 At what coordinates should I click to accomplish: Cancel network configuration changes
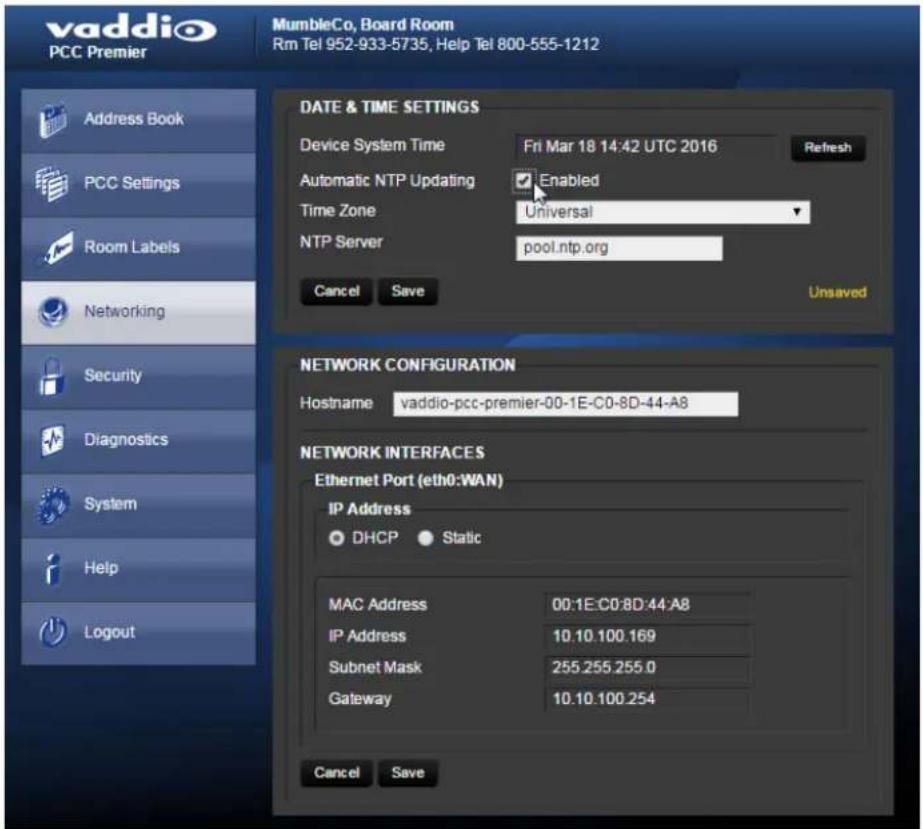click(x=337, y=772)
